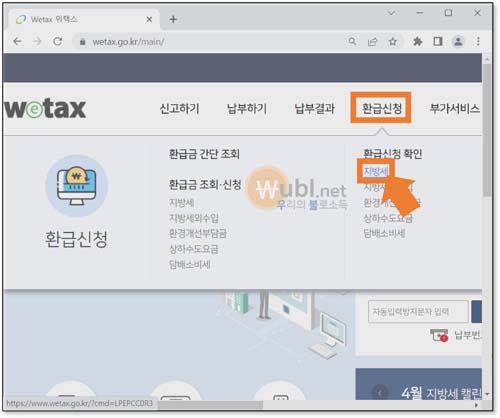Open the profile avatar icon
The image size is (500, 418).
pos(458,42)
